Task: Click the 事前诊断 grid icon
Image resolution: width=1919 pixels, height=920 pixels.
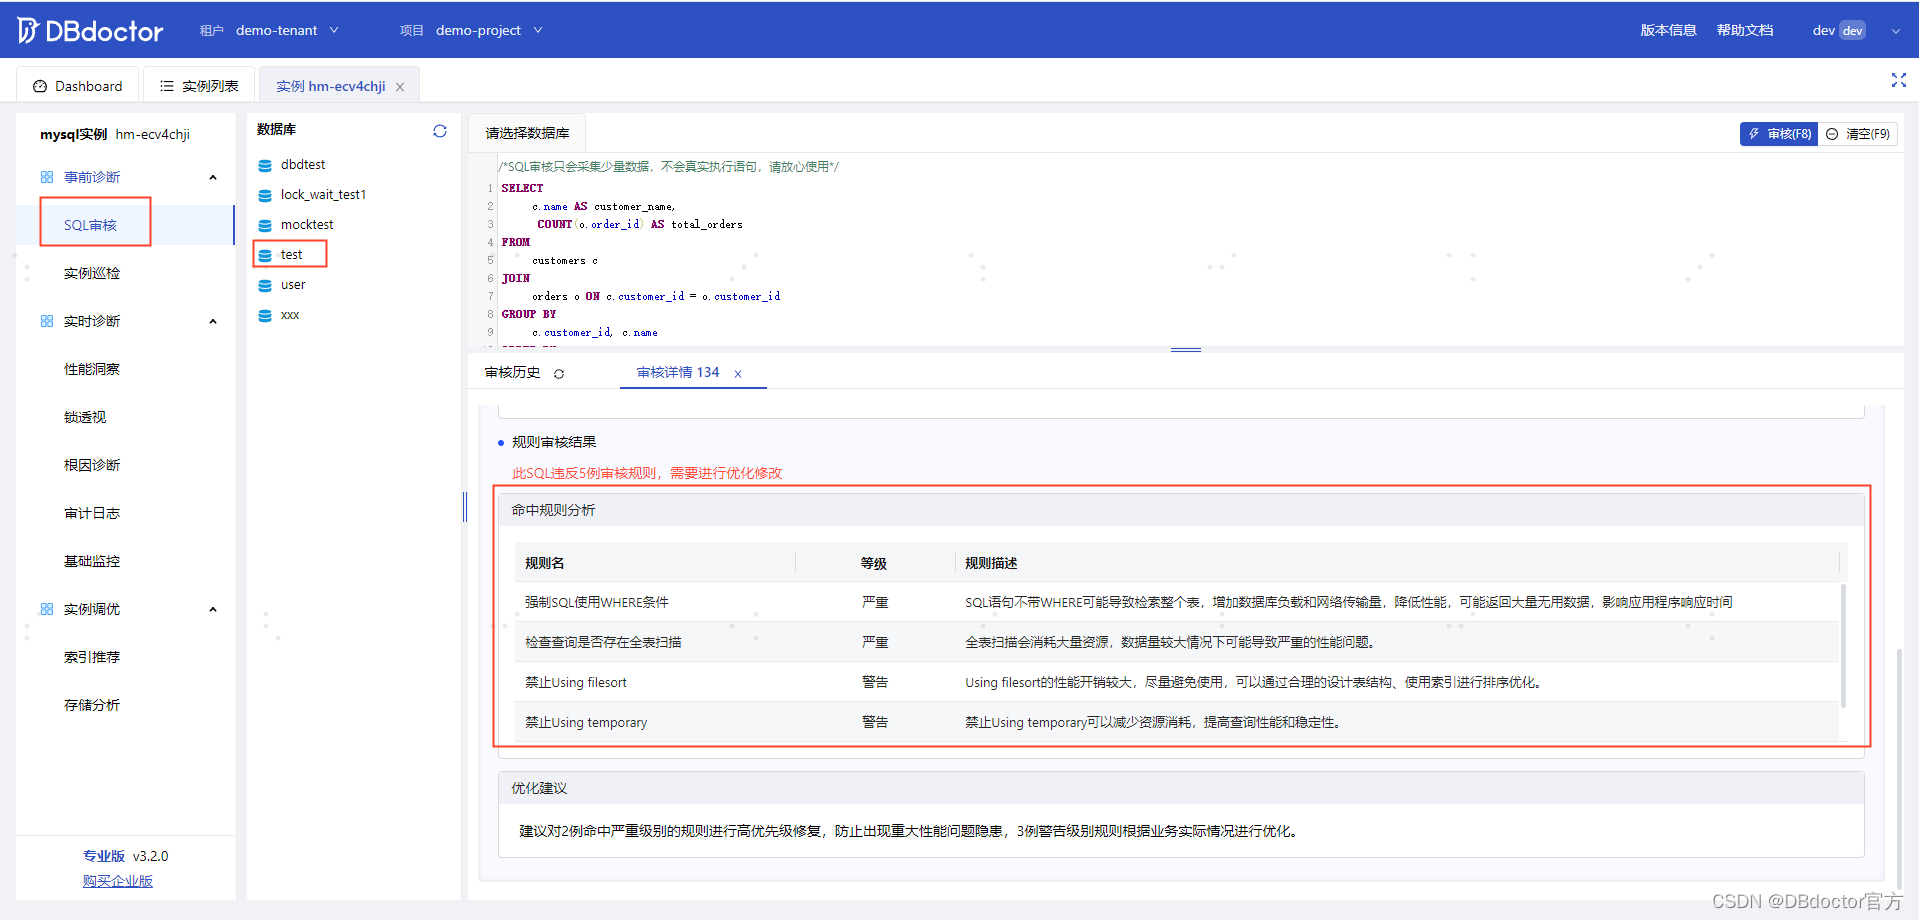Action: pos(47,177)
